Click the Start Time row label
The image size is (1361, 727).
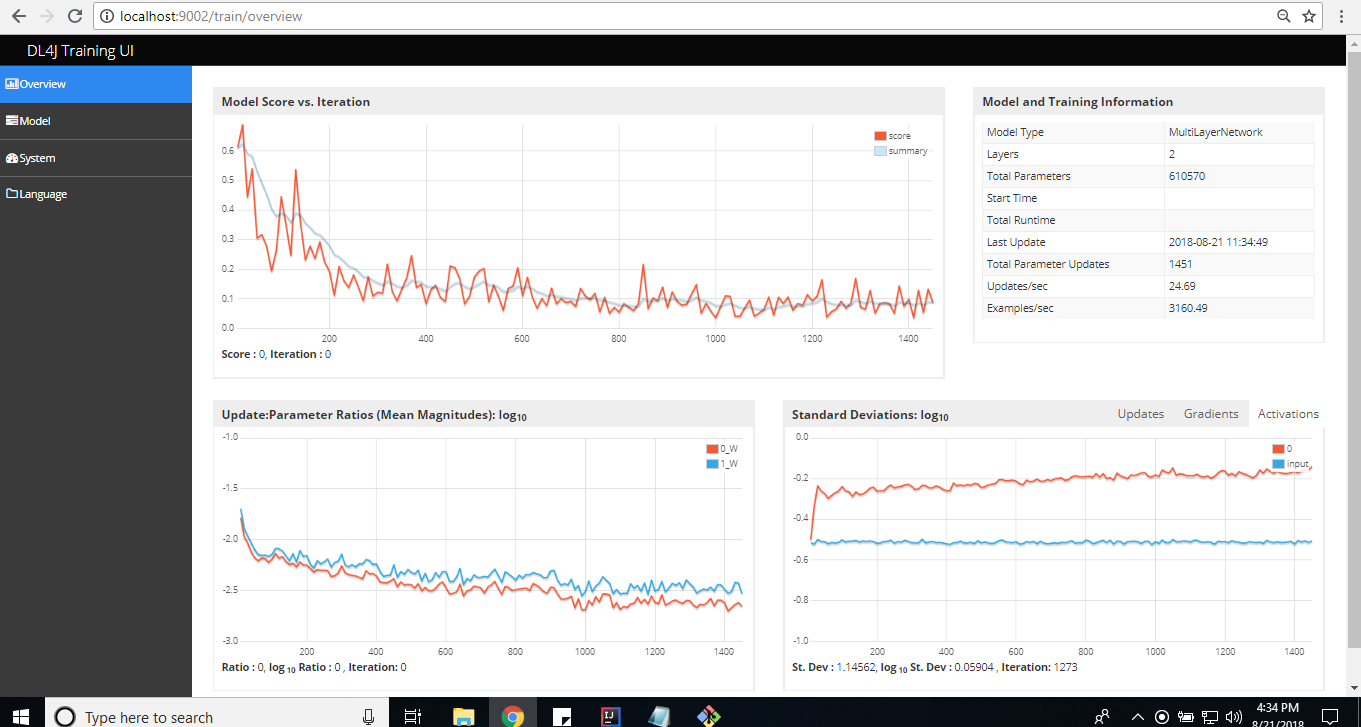pyautogui.click(x=1012, y=198)
